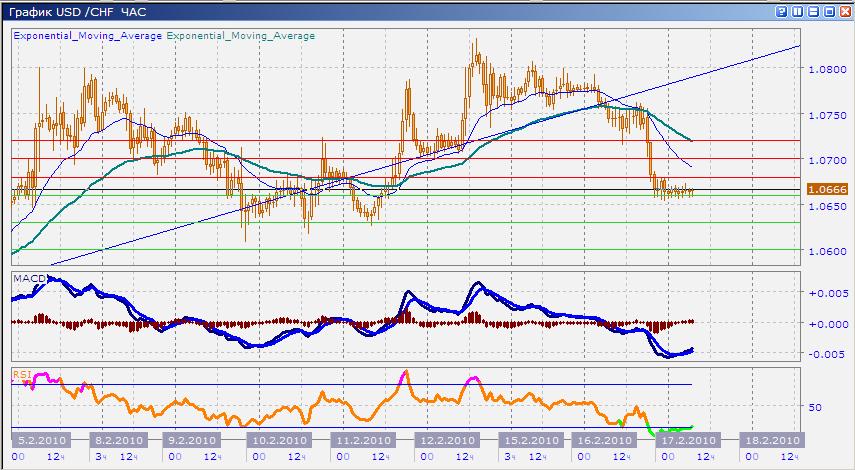Image resolution: width=855 pixels, height=470 pixels.
Task: Click the 16.2.2010 date label
Action: coord(604,440)
